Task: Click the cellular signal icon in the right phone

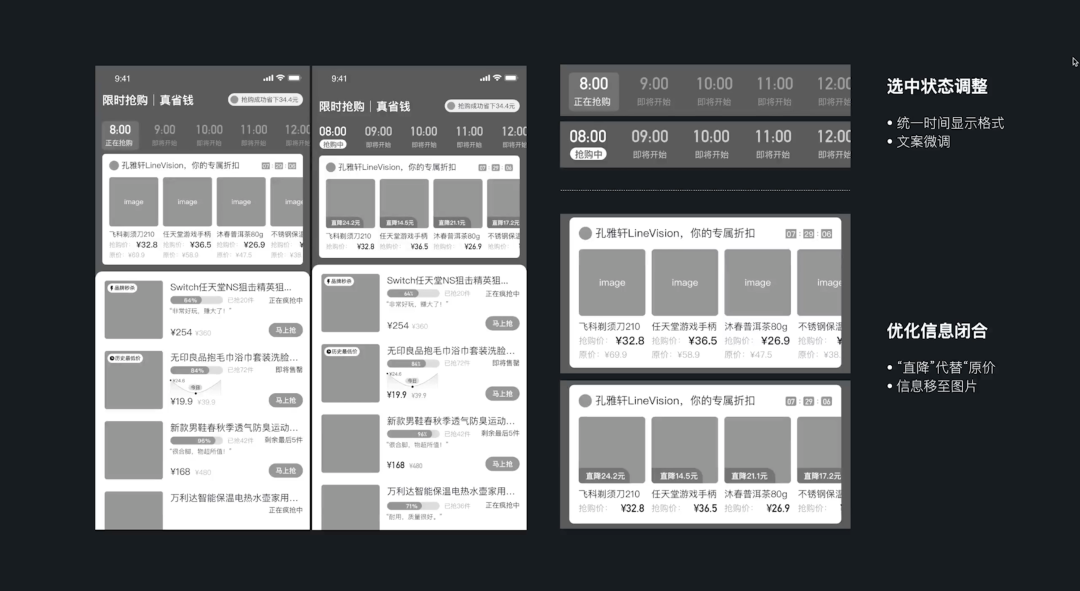Action: point(485,78)
